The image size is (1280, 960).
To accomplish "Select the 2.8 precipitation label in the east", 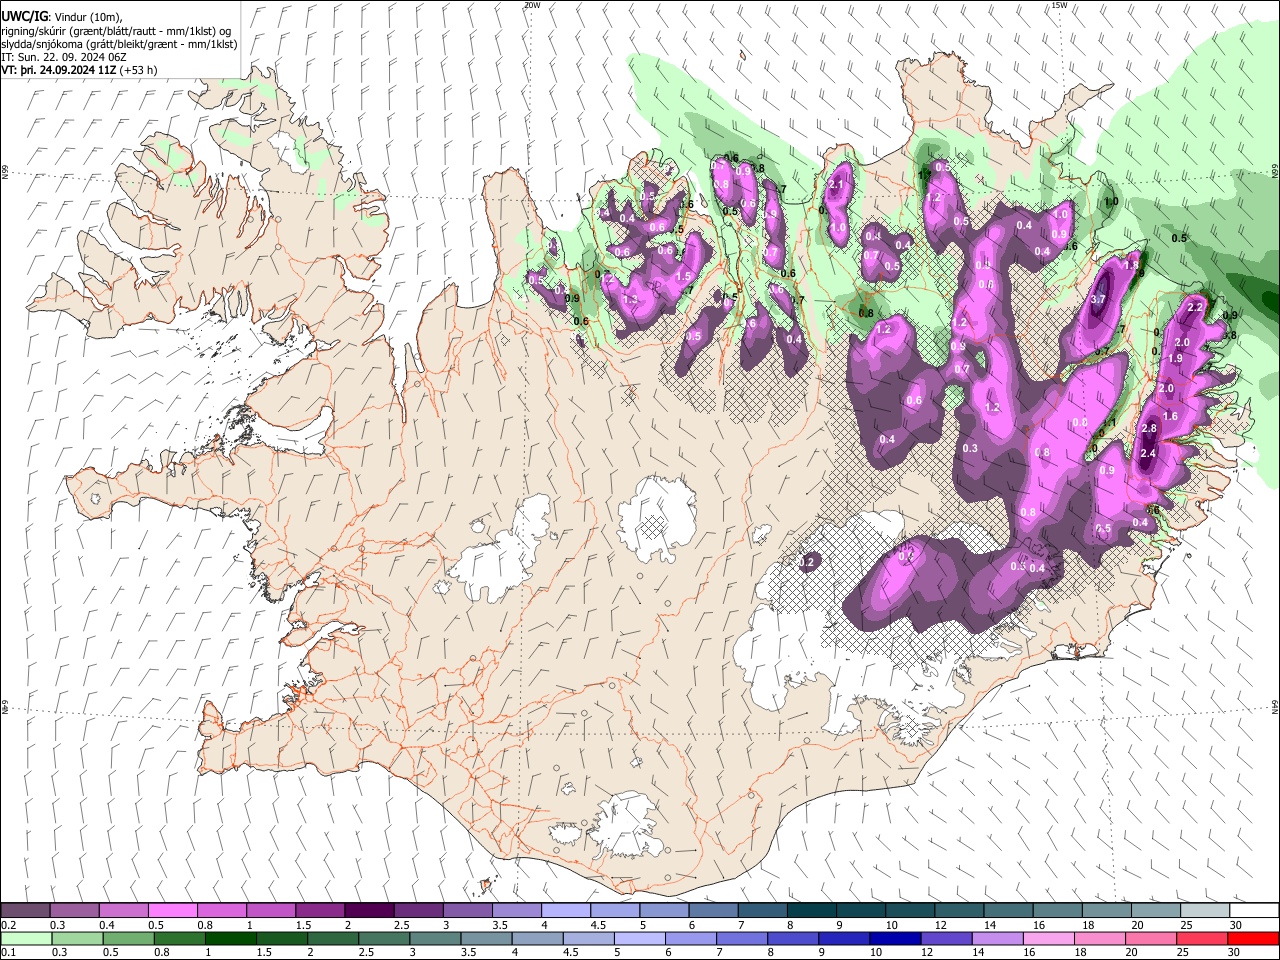I will click(x=1149, y=429).
